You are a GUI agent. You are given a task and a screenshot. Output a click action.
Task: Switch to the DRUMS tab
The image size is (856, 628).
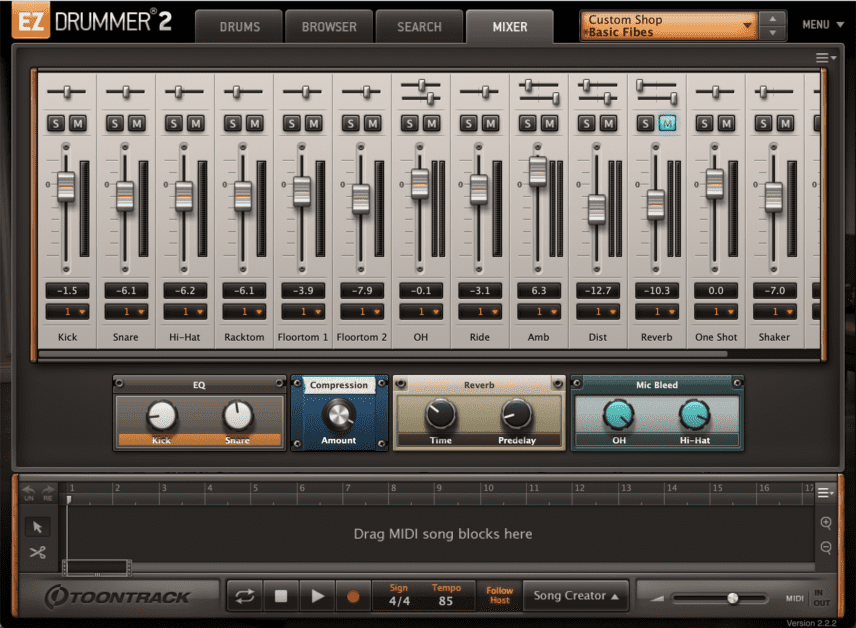tap(240, 27)
